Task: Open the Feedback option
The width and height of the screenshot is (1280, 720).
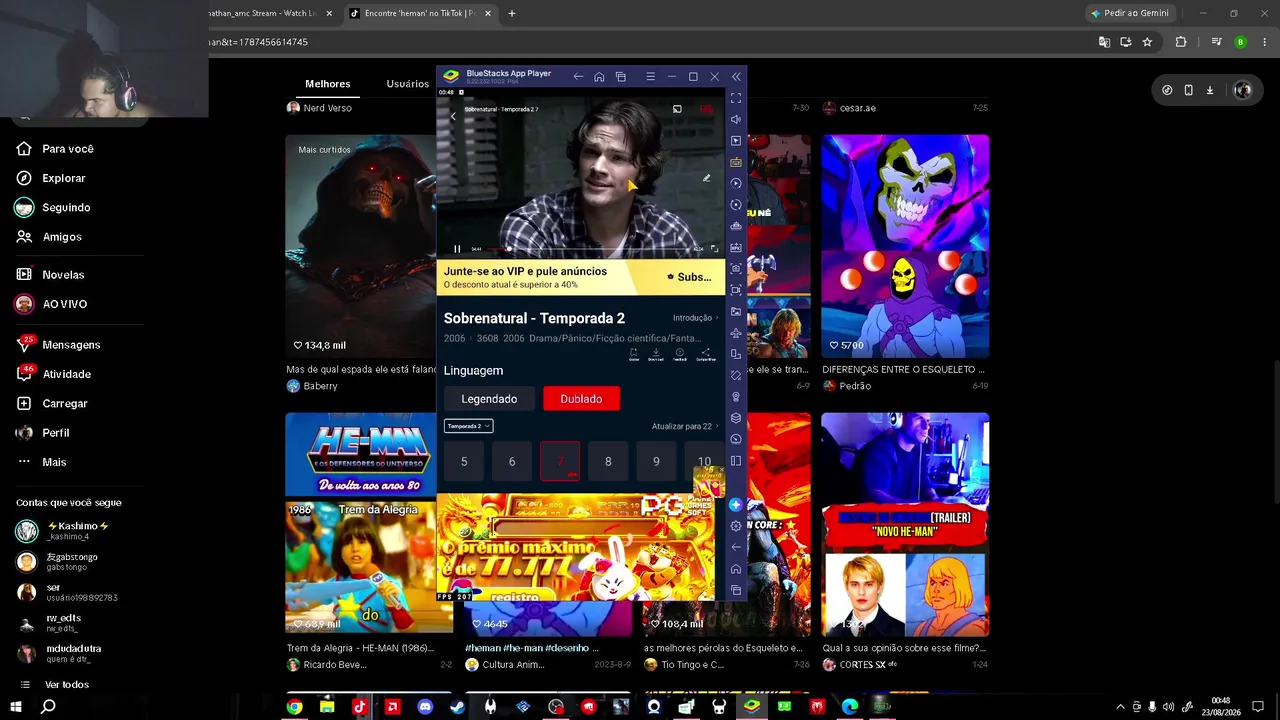Action: coord(680,354)
